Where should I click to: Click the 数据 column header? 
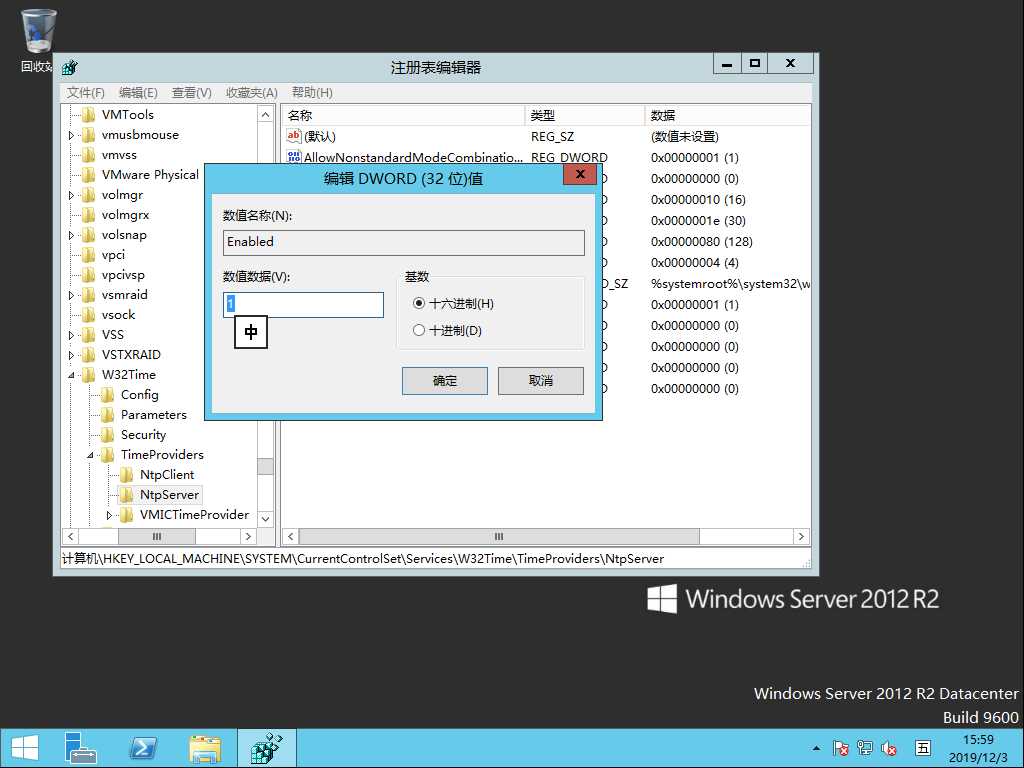point(728,116)
